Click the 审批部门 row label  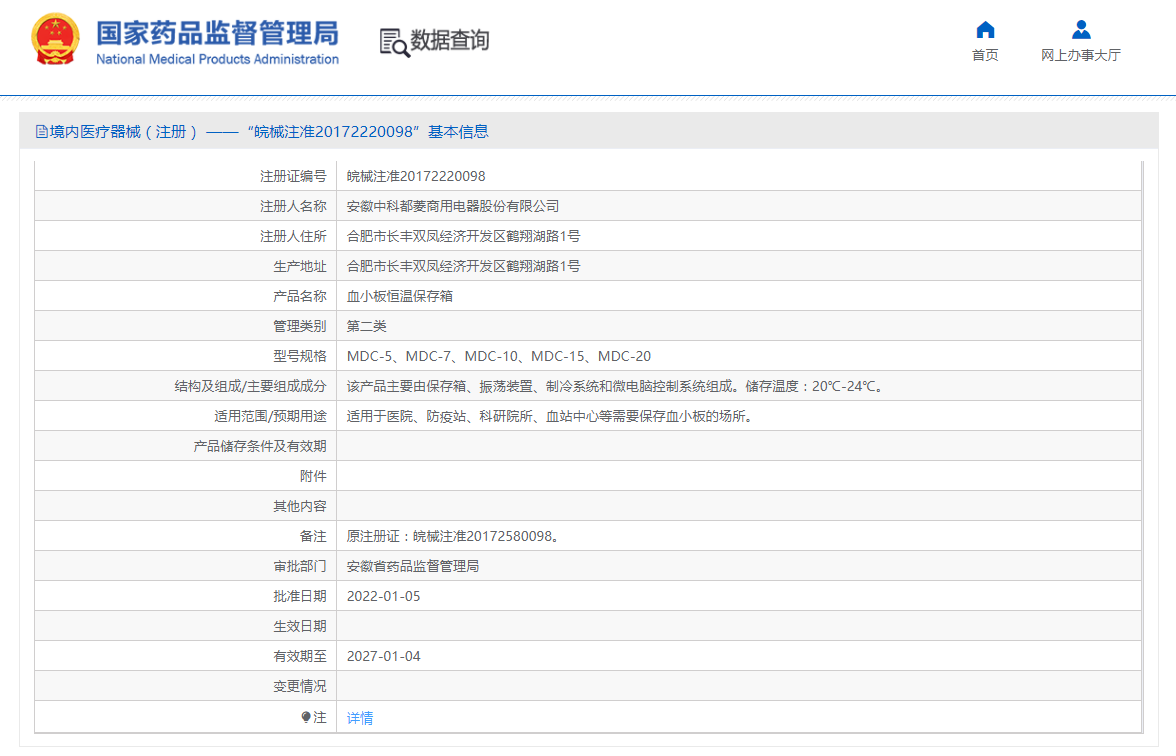pyautogui.click(x=300, y=566)
